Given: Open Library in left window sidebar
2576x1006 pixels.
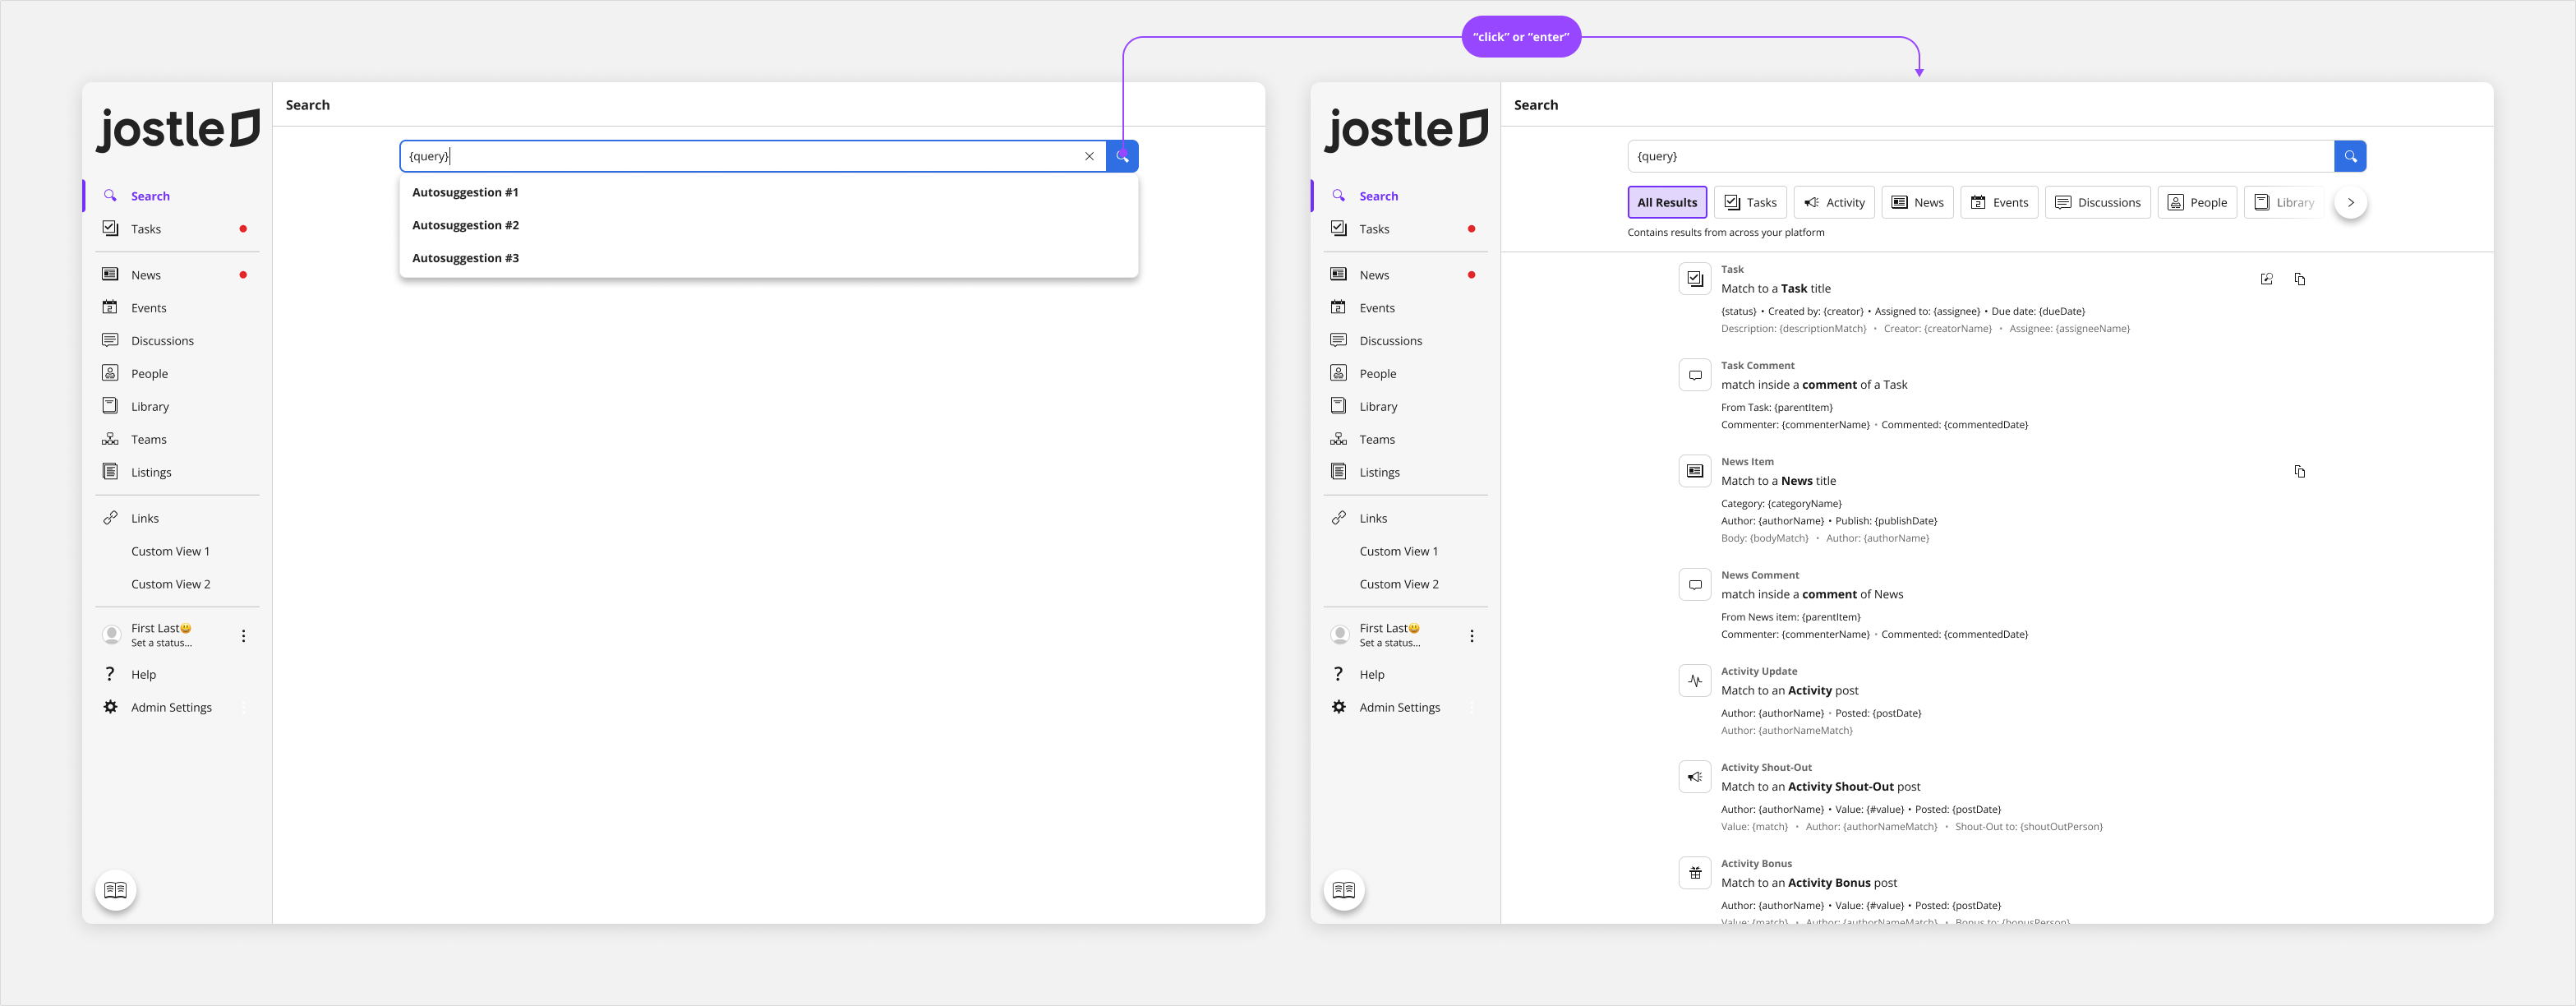Looking at the screenshot, I should (177, 407).
